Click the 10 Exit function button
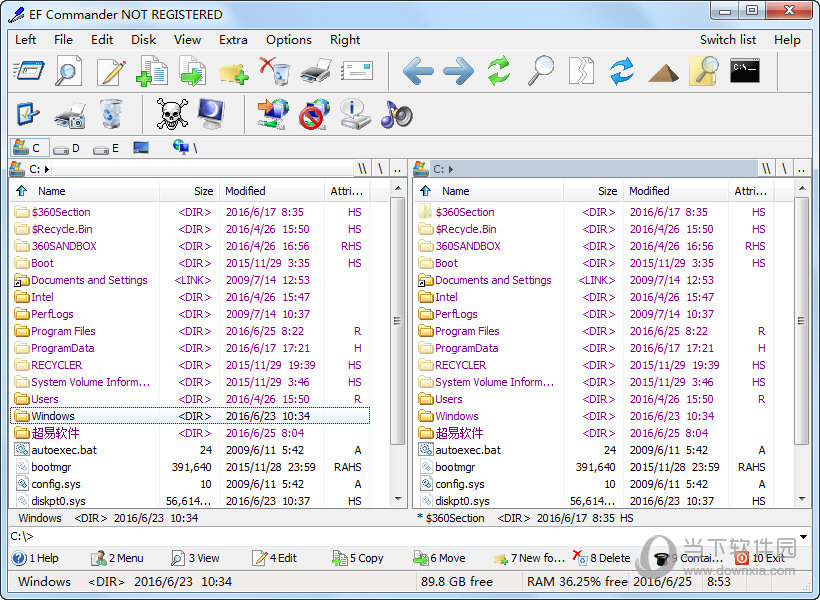Image resolution: width=820 pixels, height=600 pixels. pyautogui.click(x=759, y=558)
